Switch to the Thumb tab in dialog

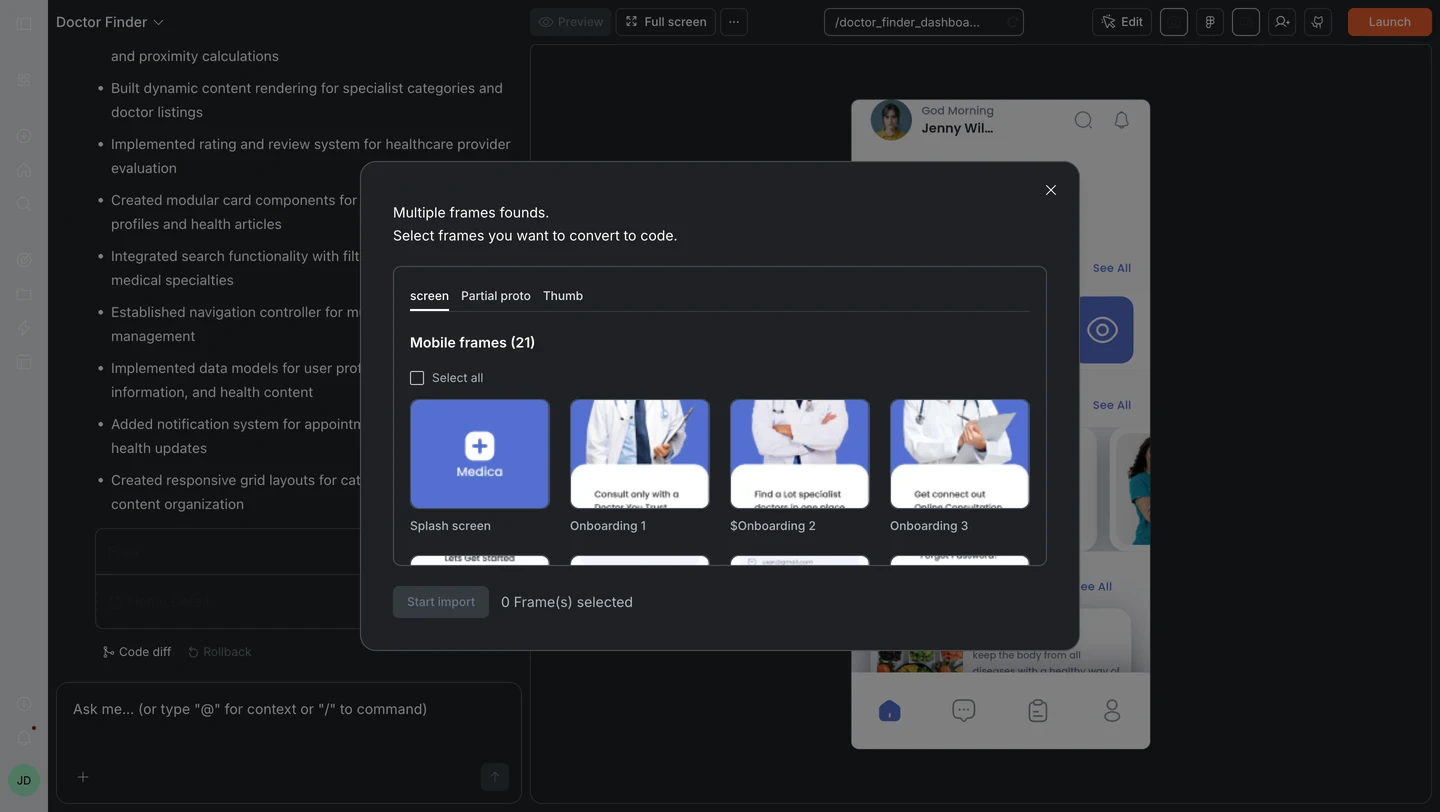coord(562,296)
